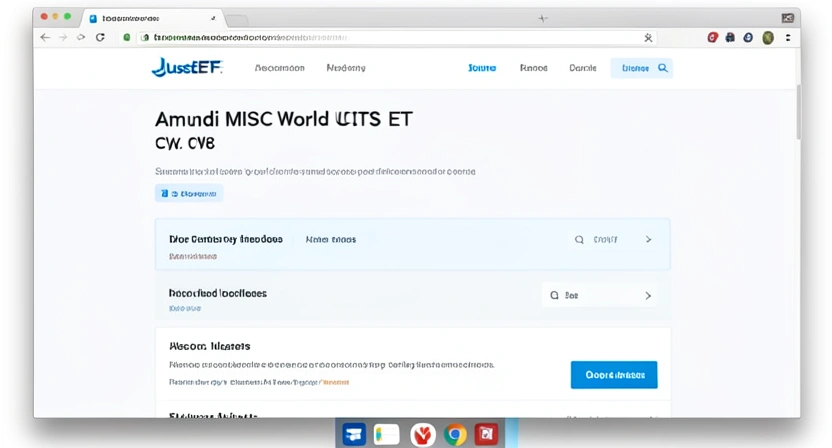Open the blue app in the dock
832x448 pixels.
354,434
